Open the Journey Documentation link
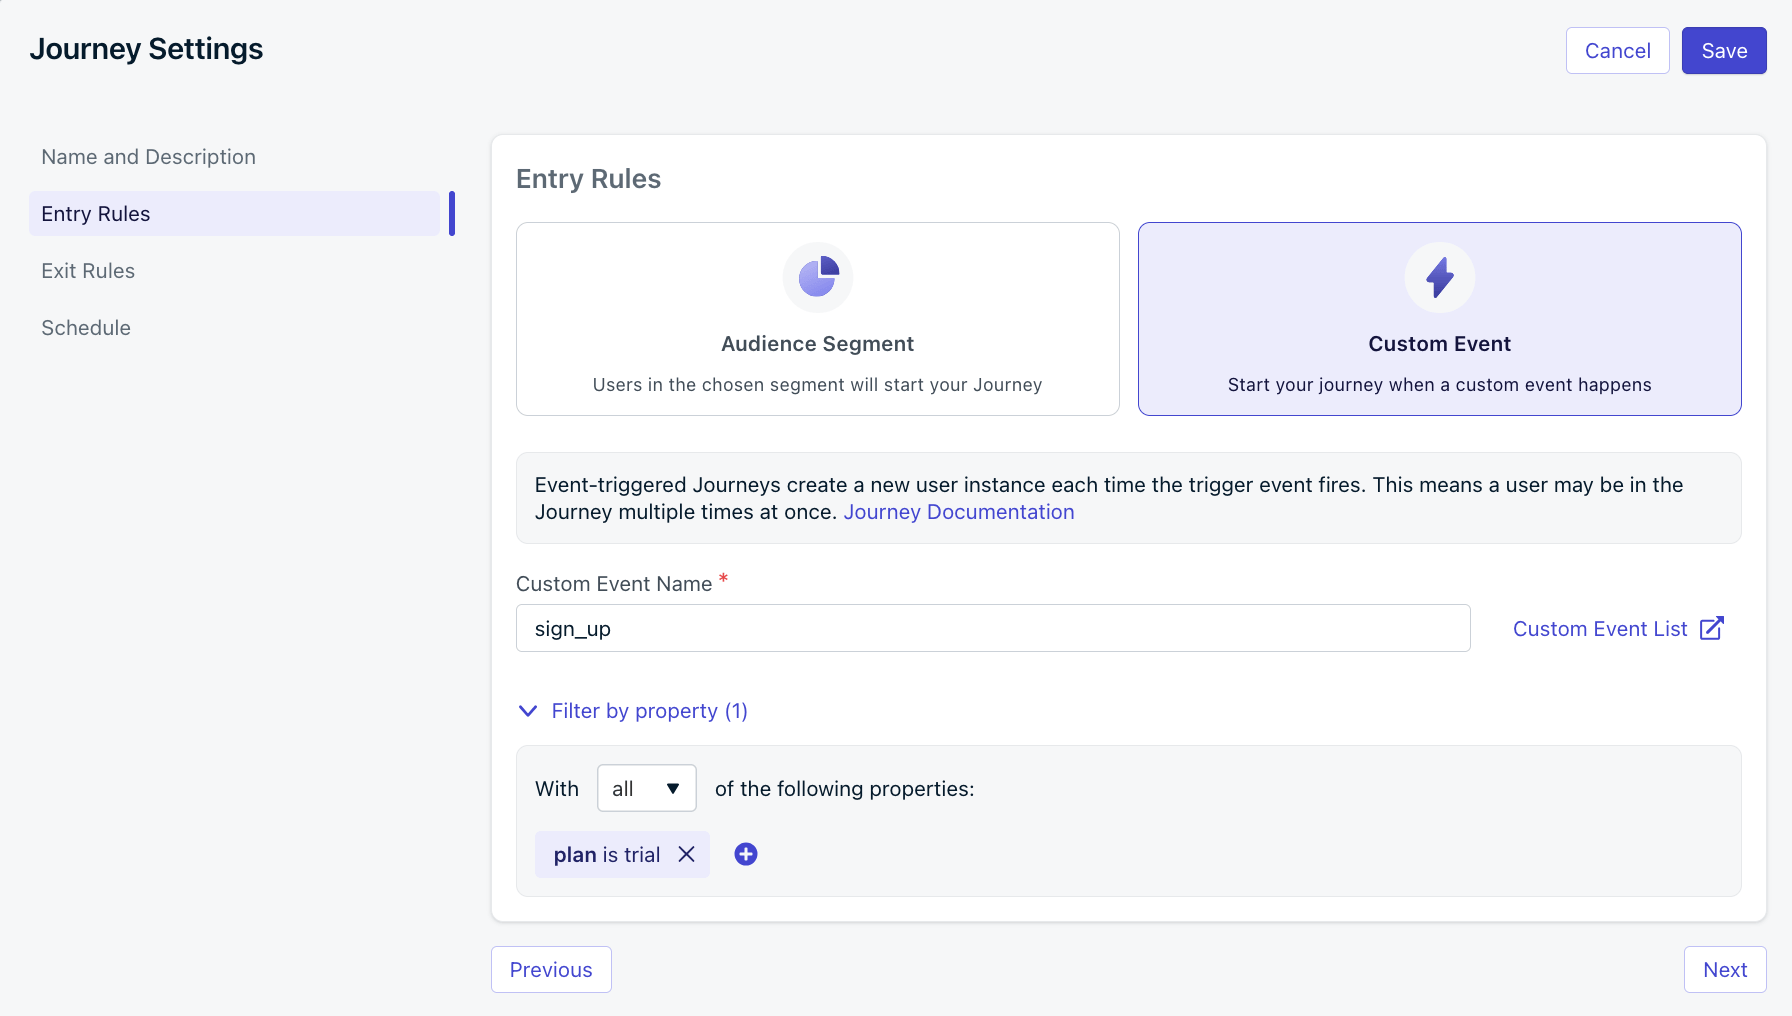The height and width of the screenshot is (1016, 1792). coord(959,511)
